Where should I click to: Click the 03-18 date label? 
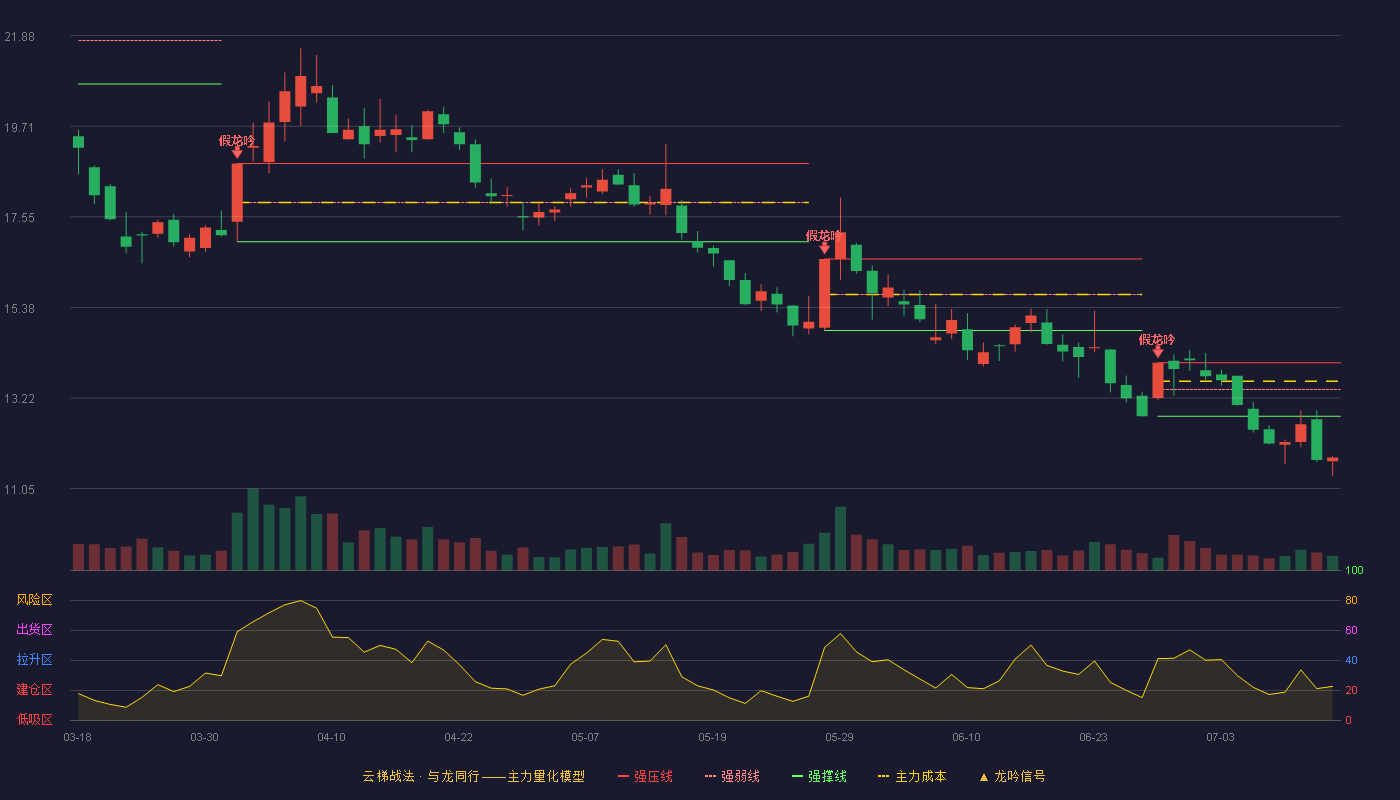[78, 737]
